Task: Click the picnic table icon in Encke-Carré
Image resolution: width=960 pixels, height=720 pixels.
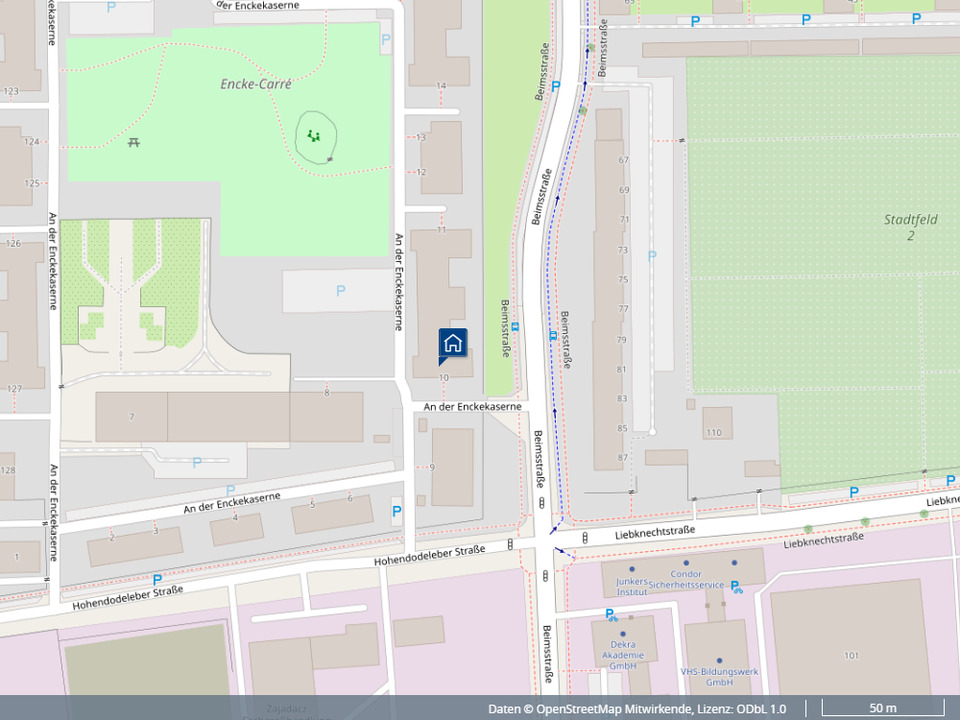Action: tap(134, 142)
